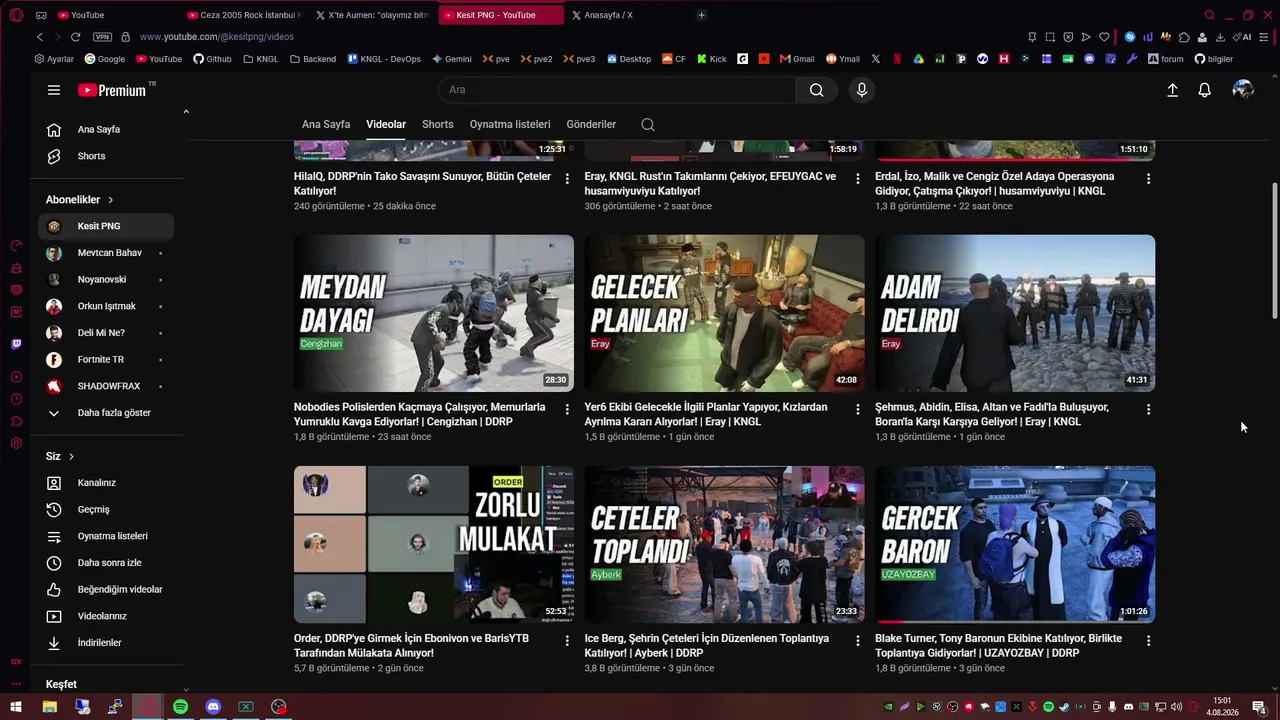
Task: Go to the channel Oynatma listeleri tab
Action: coord(510,125)
